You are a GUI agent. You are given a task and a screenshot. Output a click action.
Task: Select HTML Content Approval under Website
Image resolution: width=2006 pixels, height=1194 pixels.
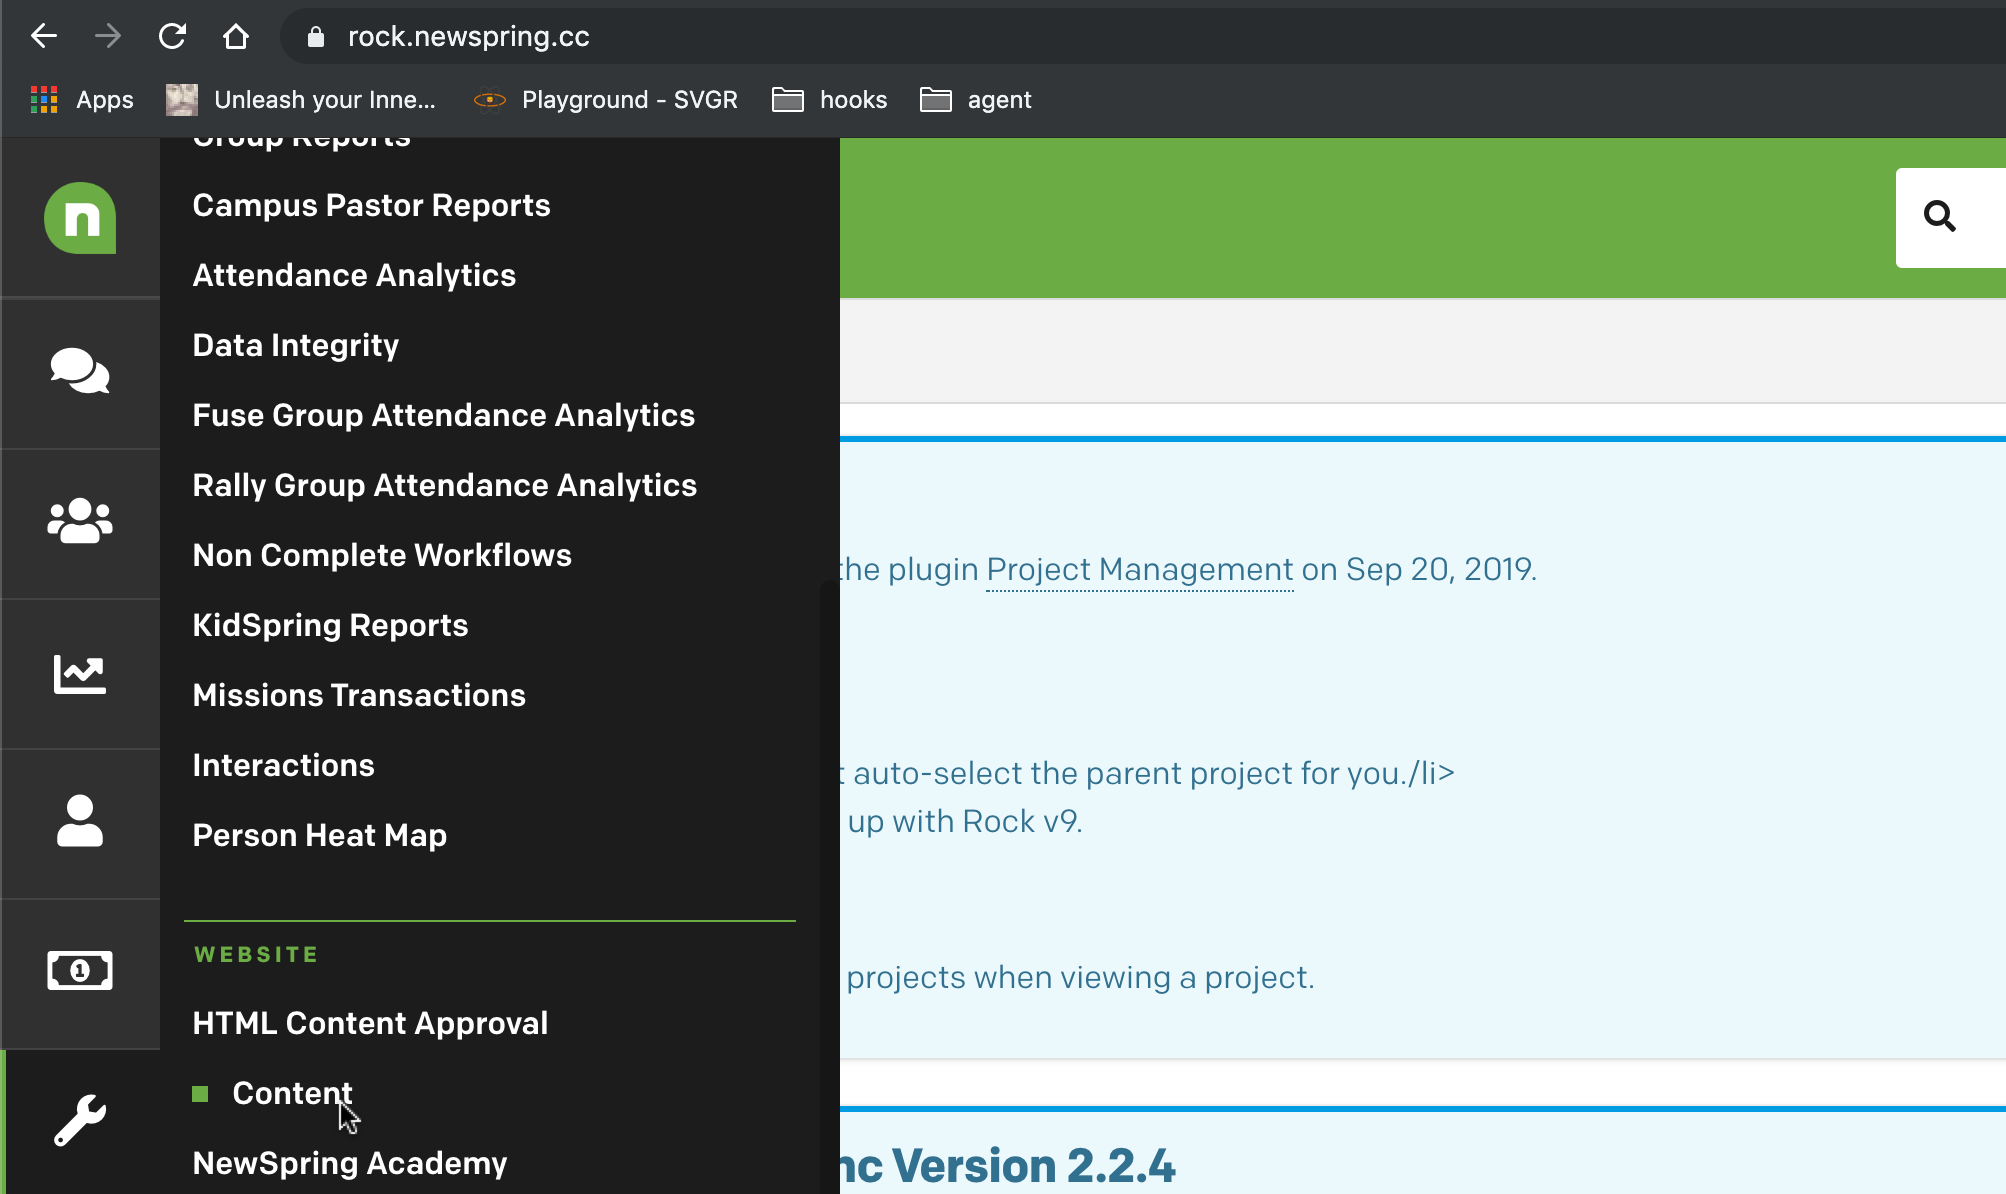[x=370, y=1023]
